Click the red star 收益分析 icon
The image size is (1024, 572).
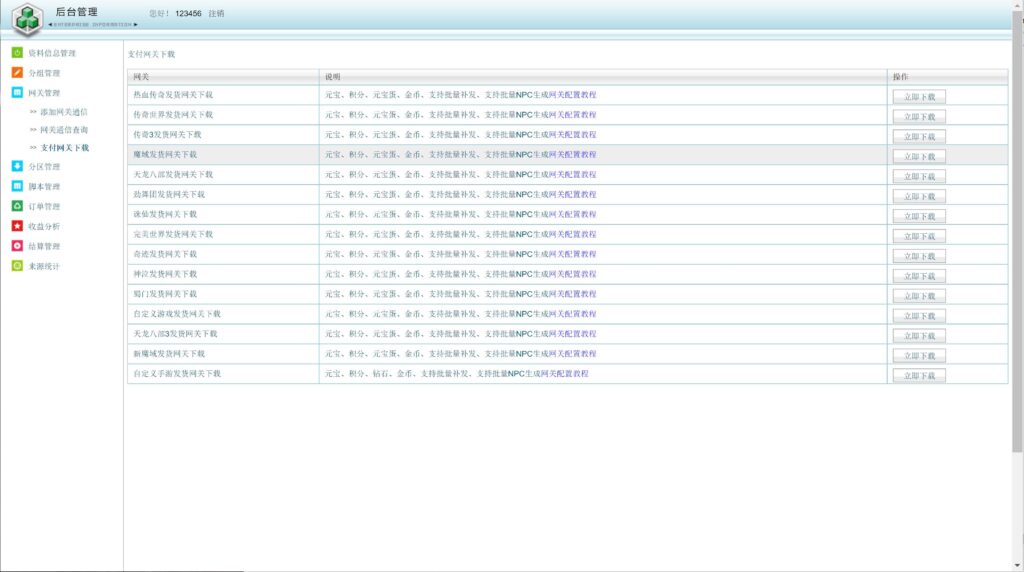tap(17, 226)
